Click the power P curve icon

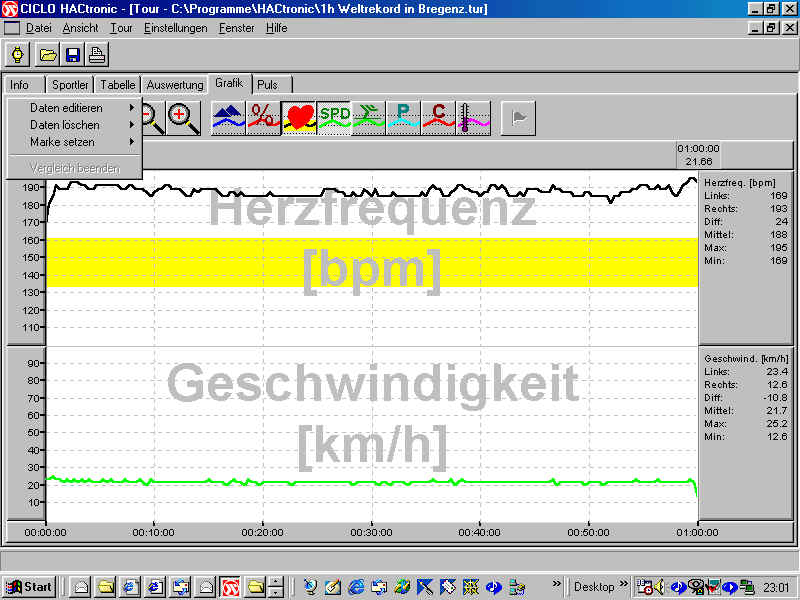click(x=404, y=117)
